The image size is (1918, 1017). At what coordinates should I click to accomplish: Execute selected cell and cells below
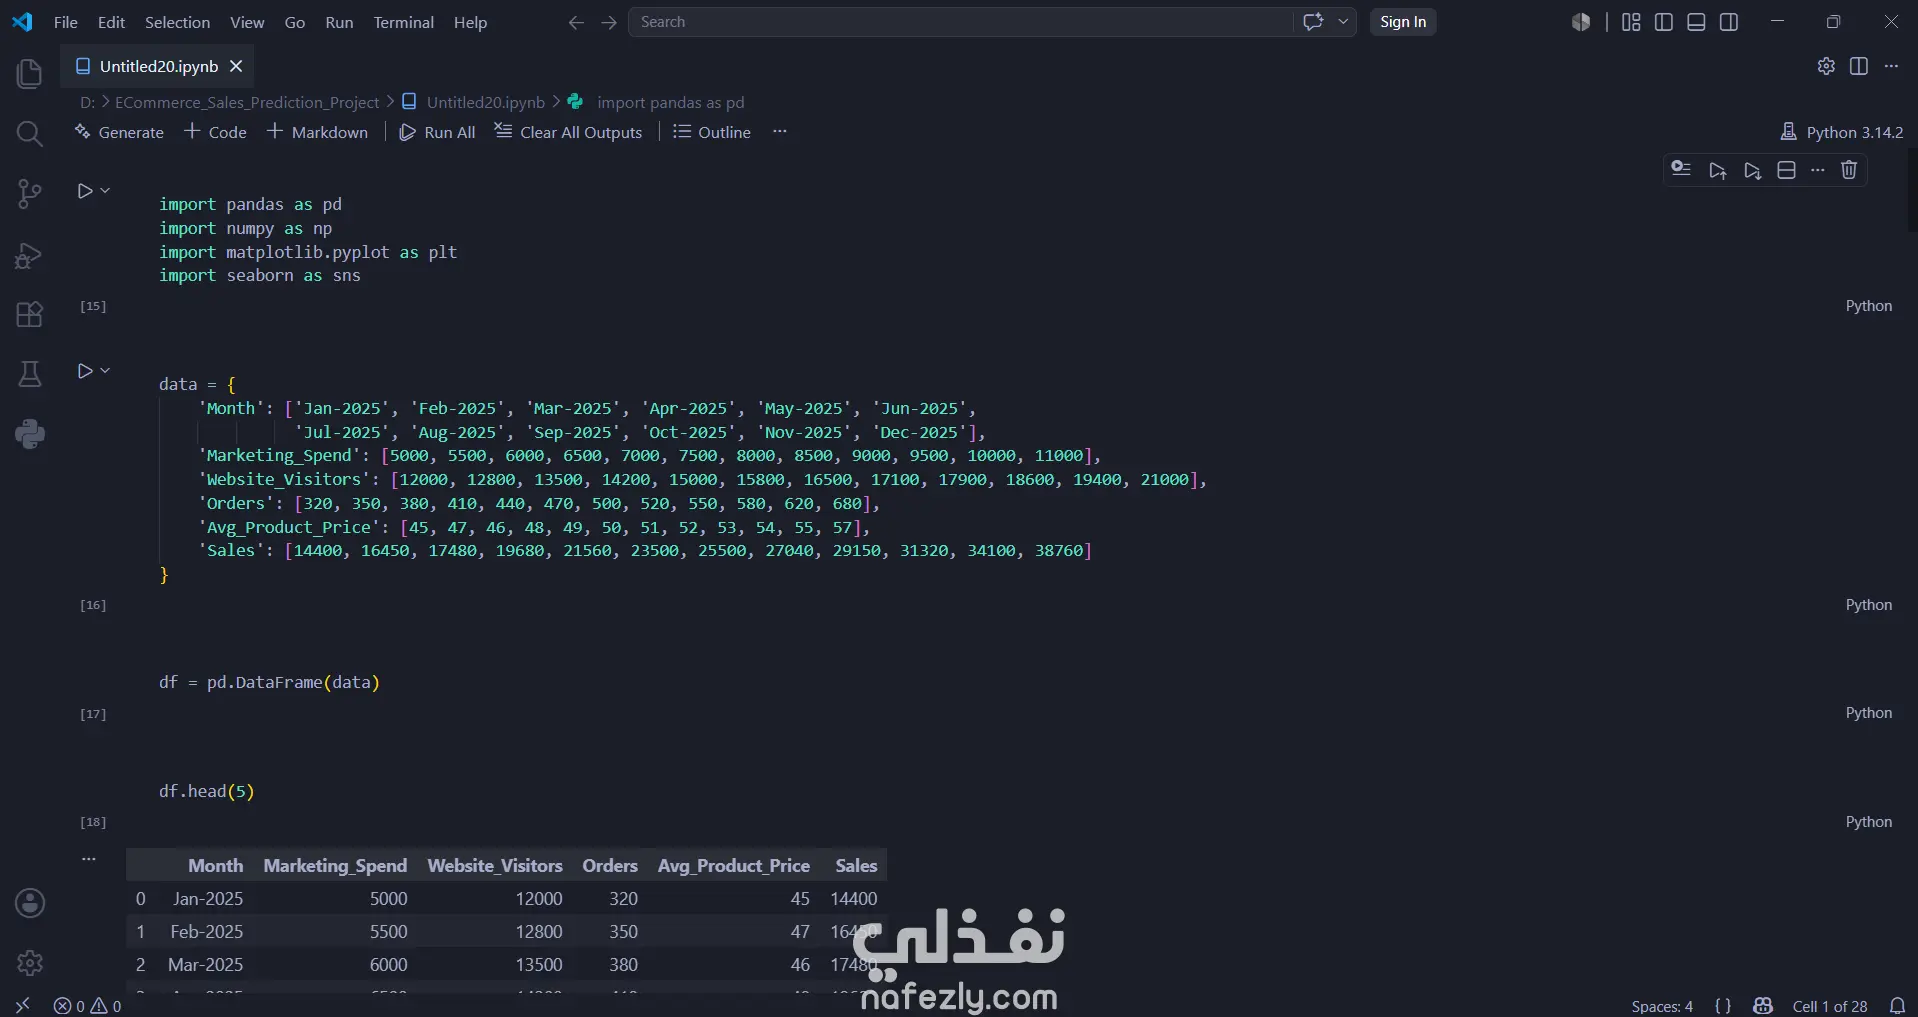1752,170
